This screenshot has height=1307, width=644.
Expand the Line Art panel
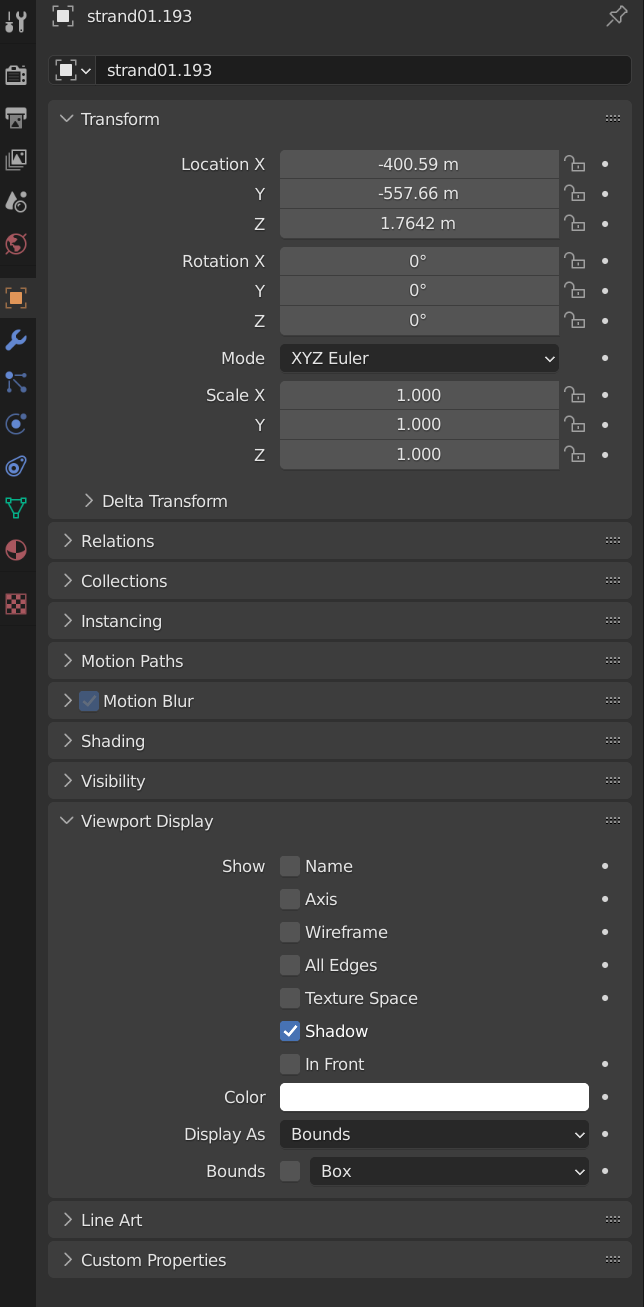[67, 1220]
